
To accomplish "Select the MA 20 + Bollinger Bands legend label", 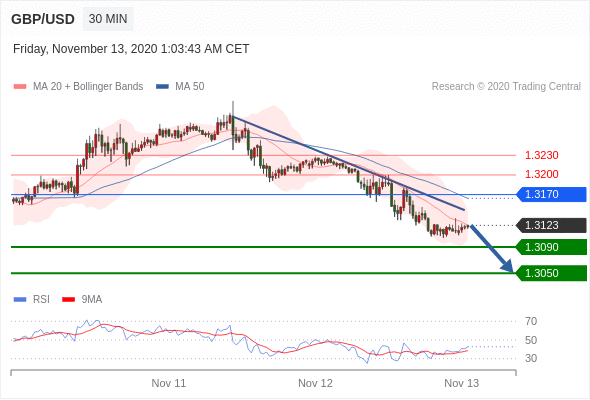I will [x=88, y=87].
